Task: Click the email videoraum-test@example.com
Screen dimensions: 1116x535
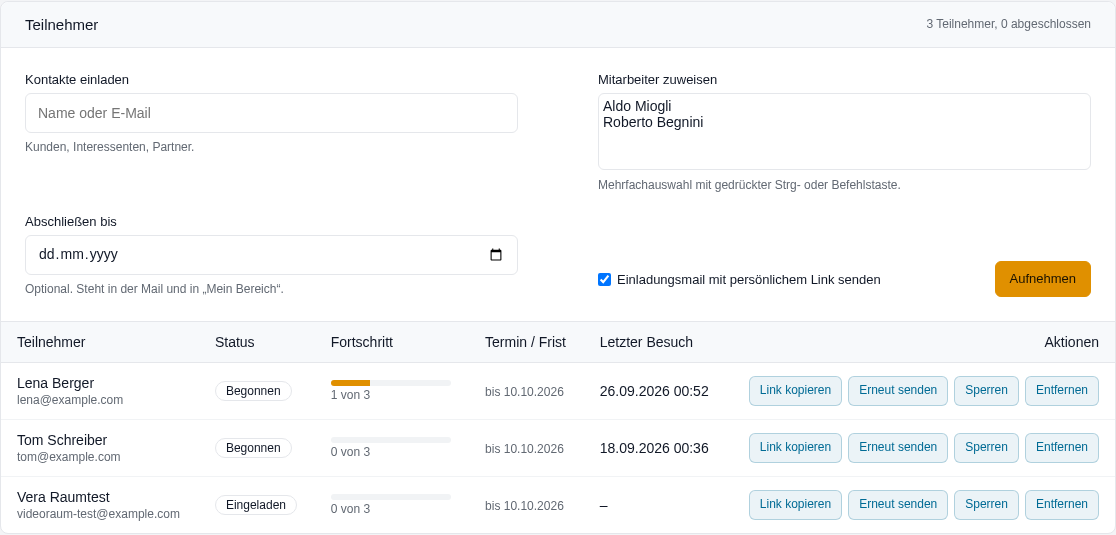Action: 98,514
